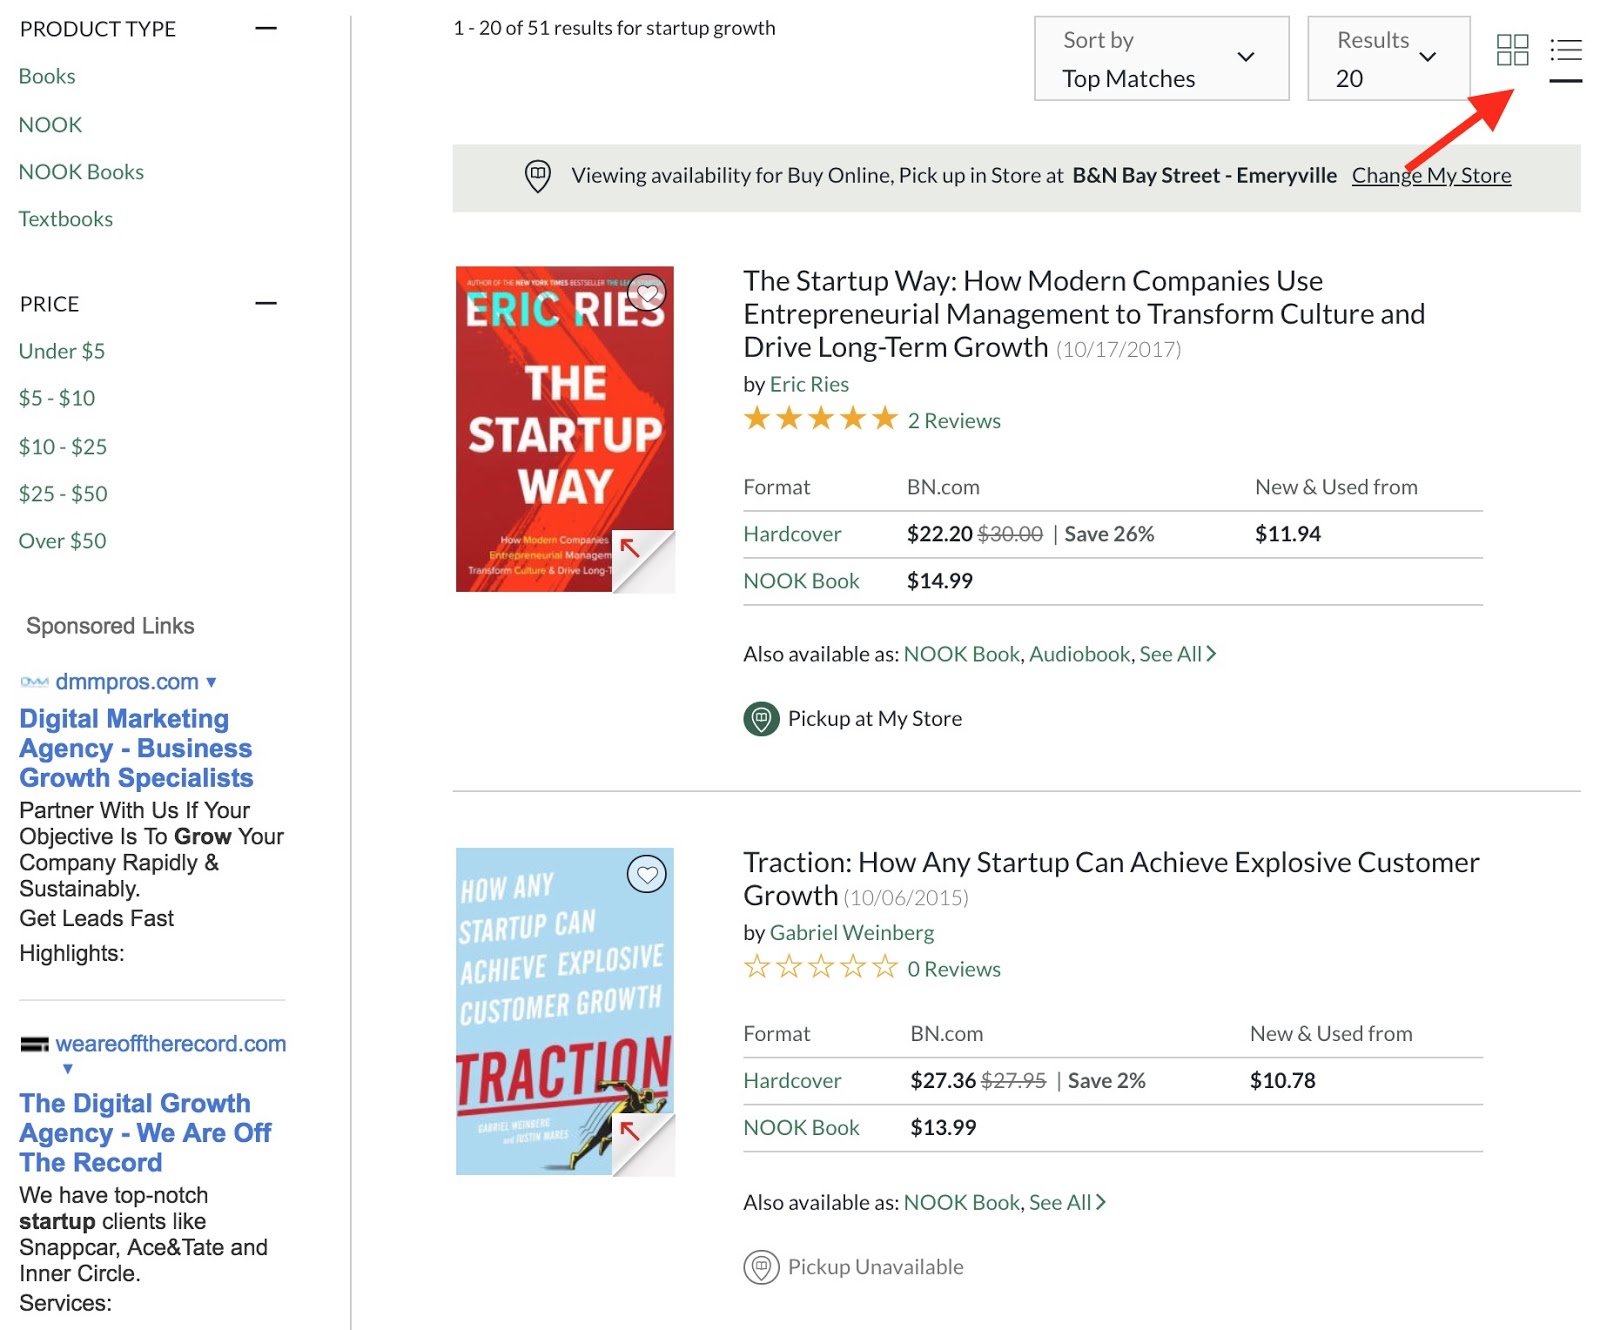The width and height of the screenshot is (1600, 1330).
Task: Click empty star rating for Traction
Action: pos(821,967)
